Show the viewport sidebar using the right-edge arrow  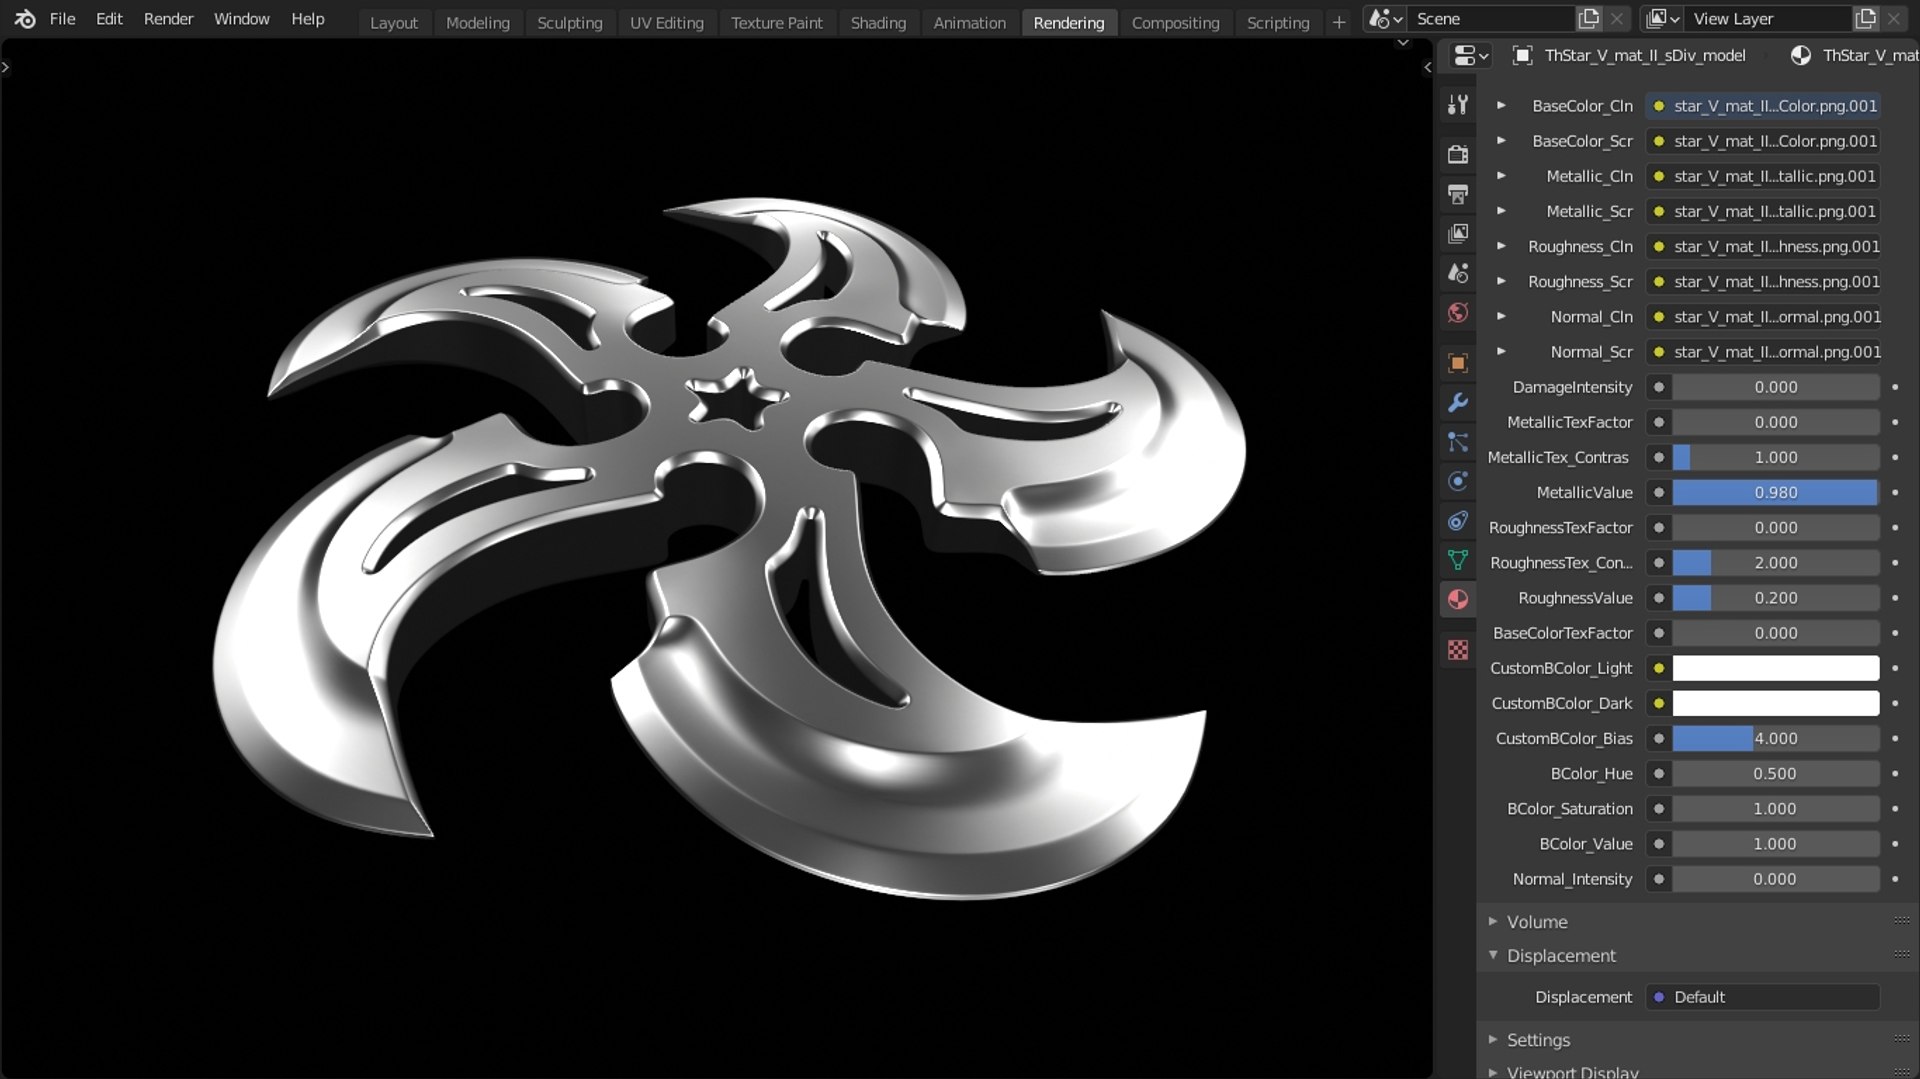pyautogui.click(x=1427, y=67)
